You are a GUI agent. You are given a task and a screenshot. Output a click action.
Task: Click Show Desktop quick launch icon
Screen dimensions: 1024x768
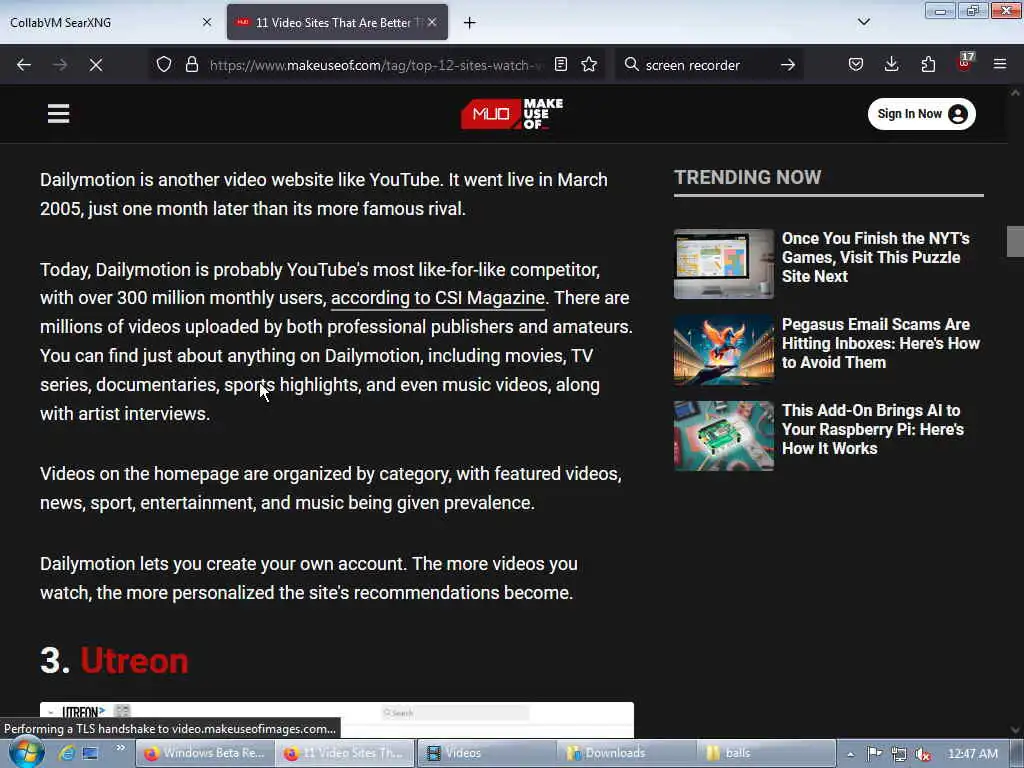[x=90, y=753]
